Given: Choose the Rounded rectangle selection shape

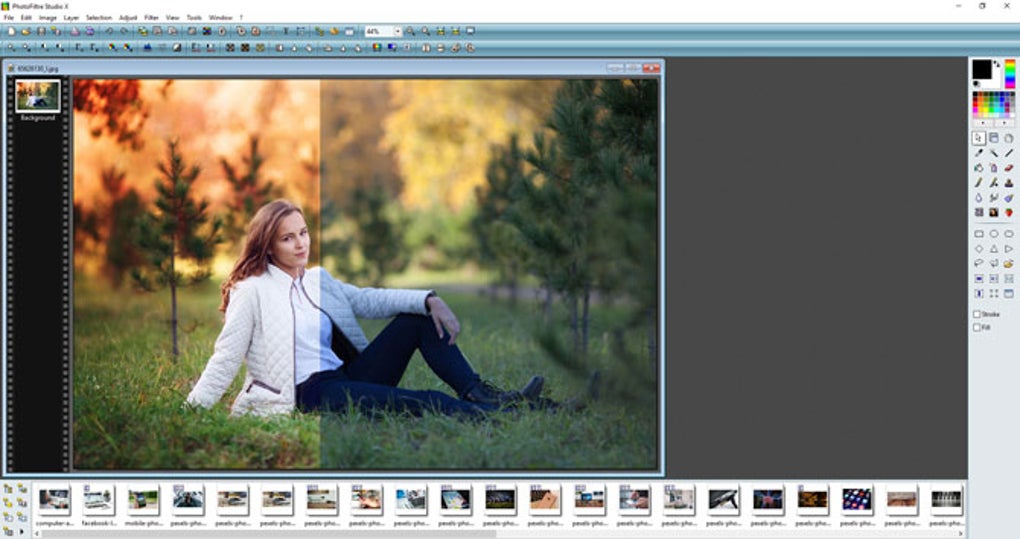Looking at the screenshot, I should [1009, 233].
